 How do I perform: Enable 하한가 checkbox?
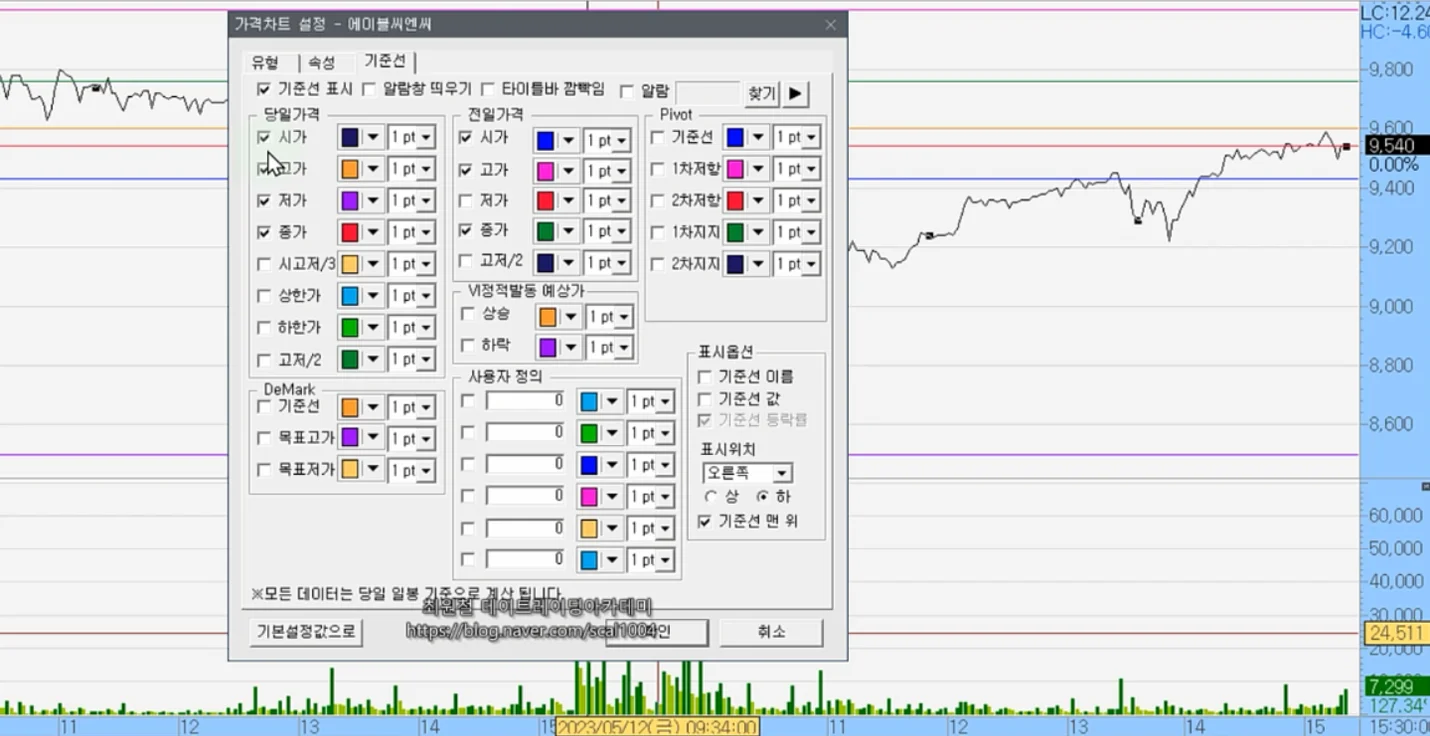(x=264, y=327)
